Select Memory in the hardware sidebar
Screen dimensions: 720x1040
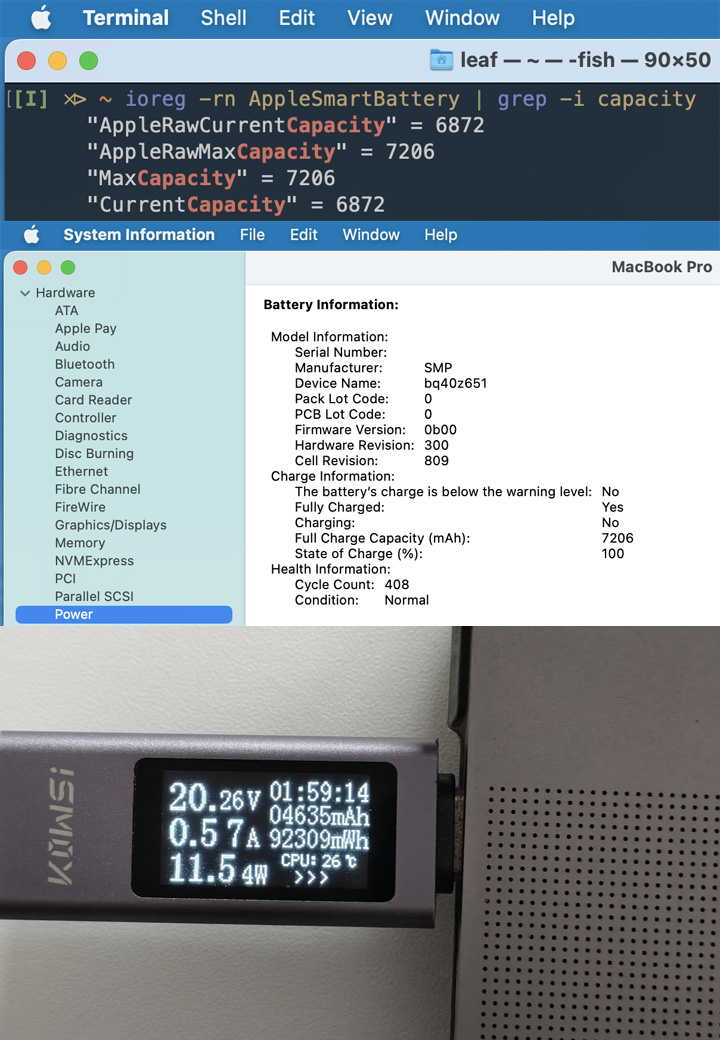point(80,543)
